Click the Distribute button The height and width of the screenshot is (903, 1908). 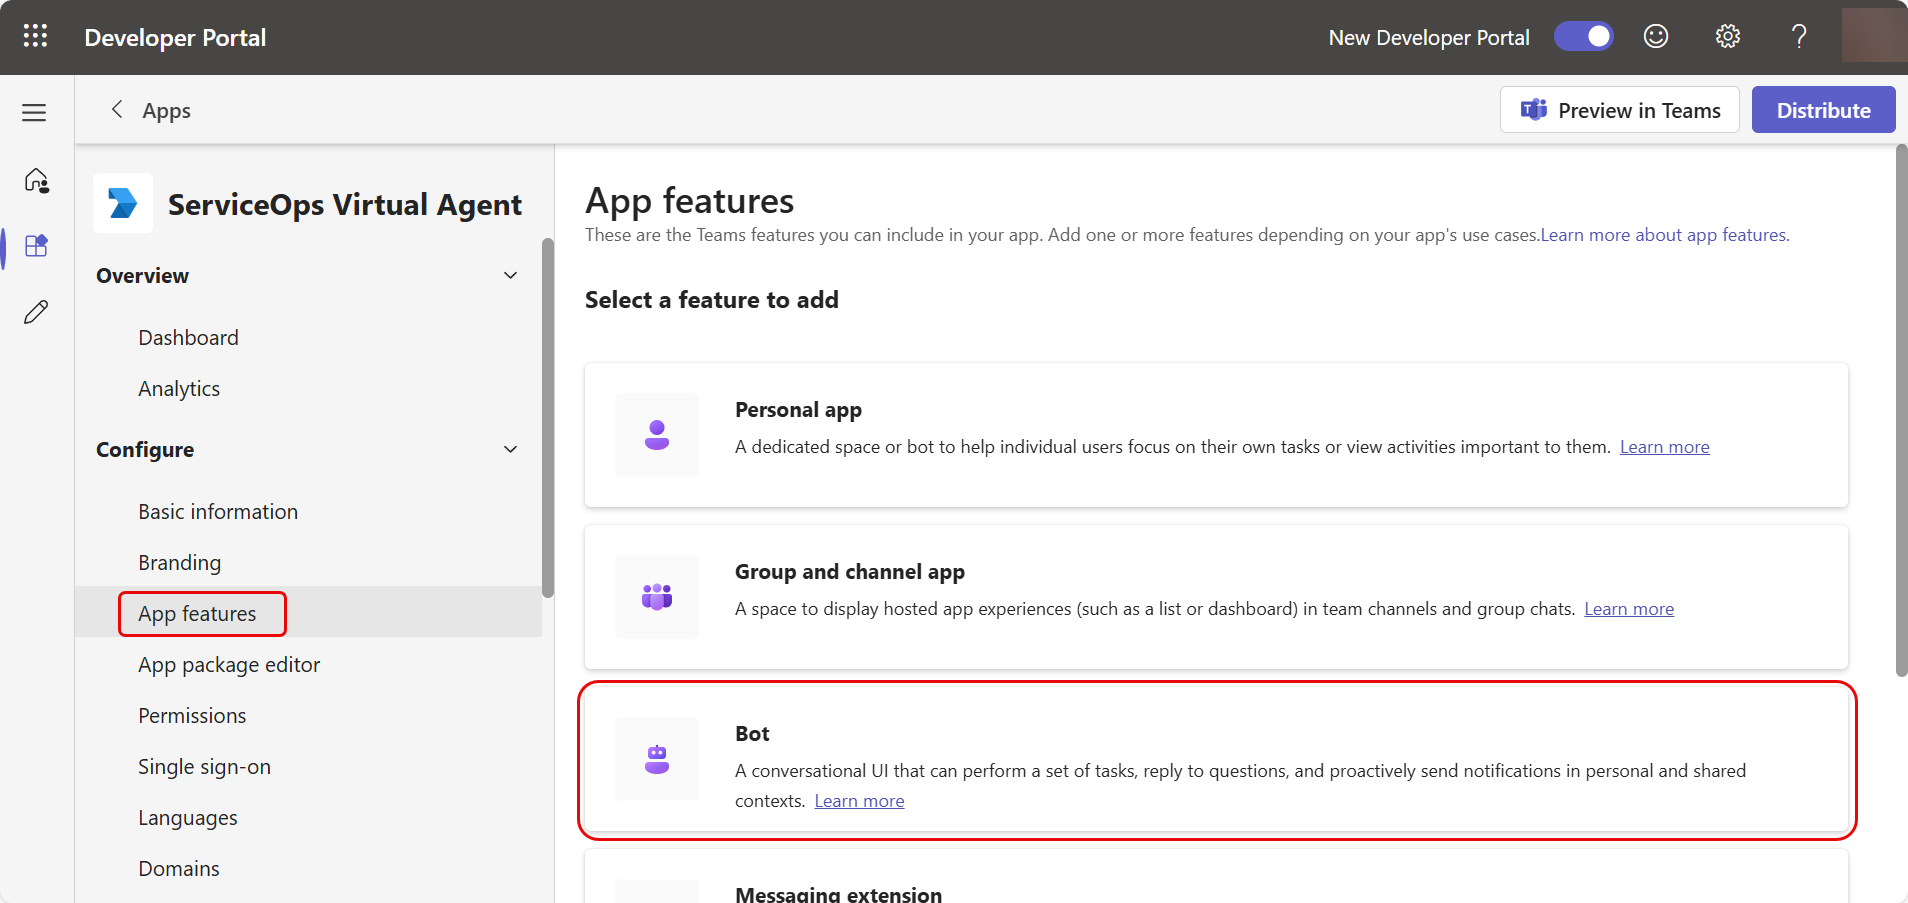click(x=1822, y=110)
